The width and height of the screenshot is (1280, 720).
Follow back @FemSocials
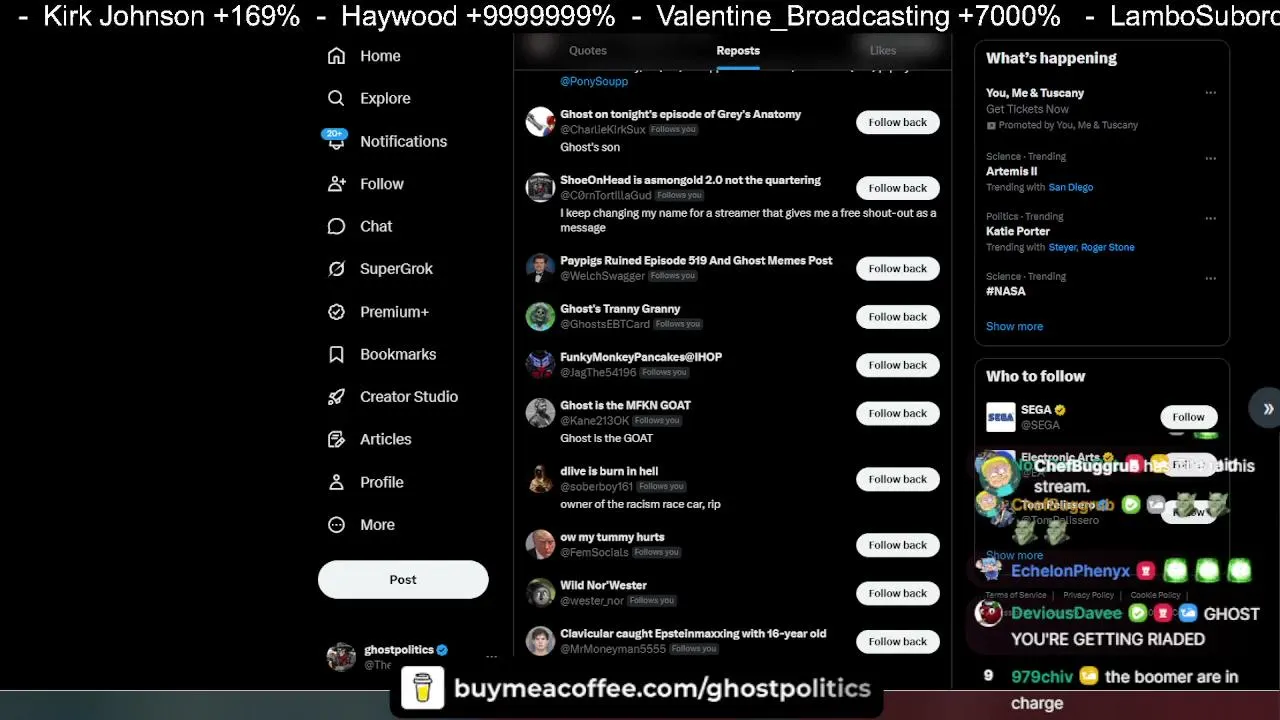[x=898, y=545]
